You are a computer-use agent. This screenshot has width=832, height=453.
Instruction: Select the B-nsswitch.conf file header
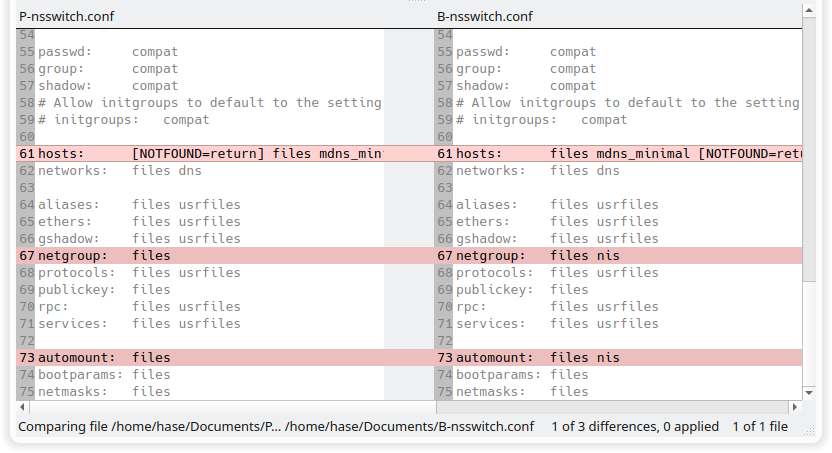click(485, 16)
